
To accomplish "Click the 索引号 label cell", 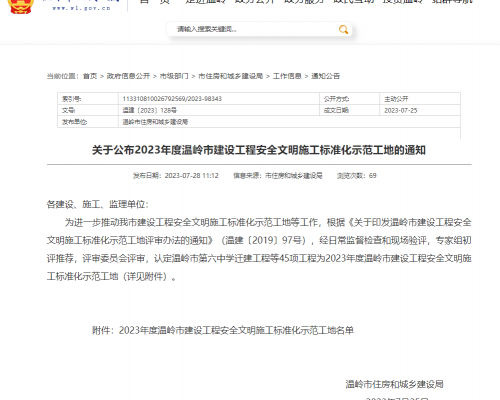I will click(x=88, y=99).
